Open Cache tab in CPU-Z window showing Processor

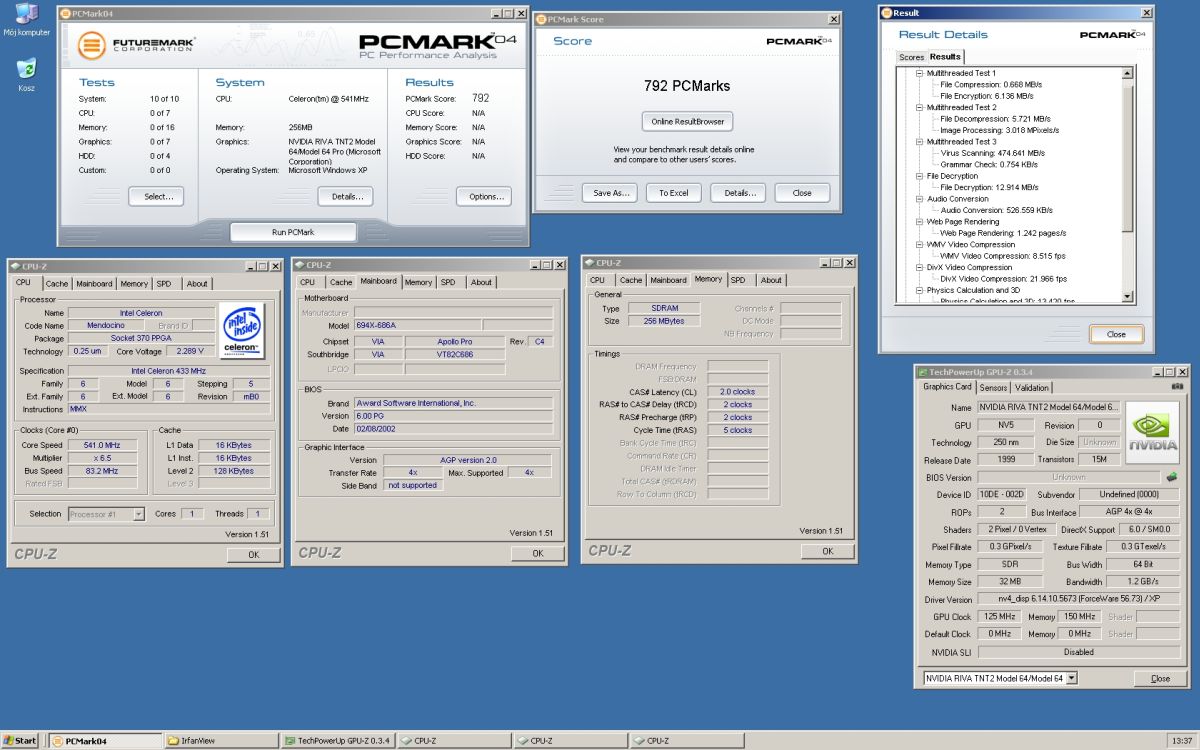coord(57,284)
